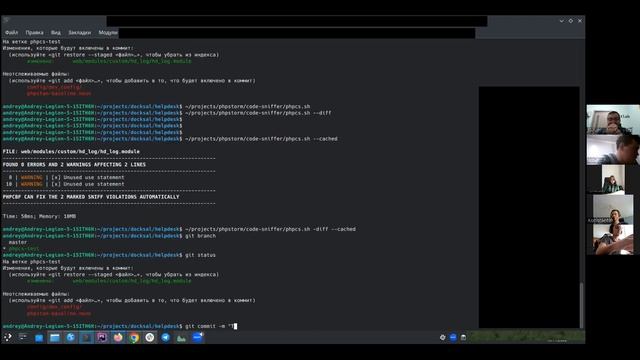This screenshot has width=640, height=360.
Task: Open the green app icon in taskbar
Action: [182, 338]
